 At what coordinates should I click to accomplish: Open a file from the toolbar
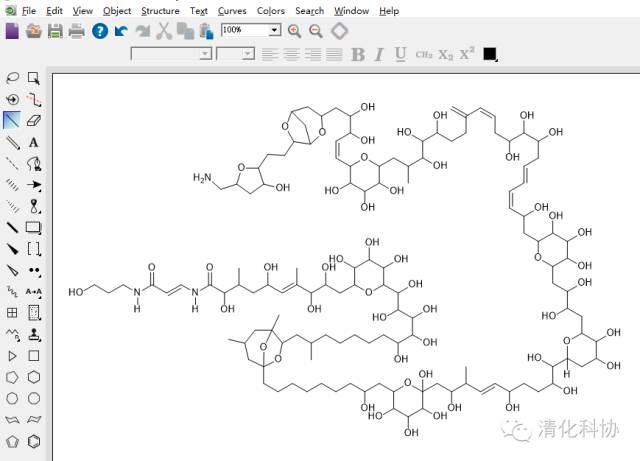34,31
